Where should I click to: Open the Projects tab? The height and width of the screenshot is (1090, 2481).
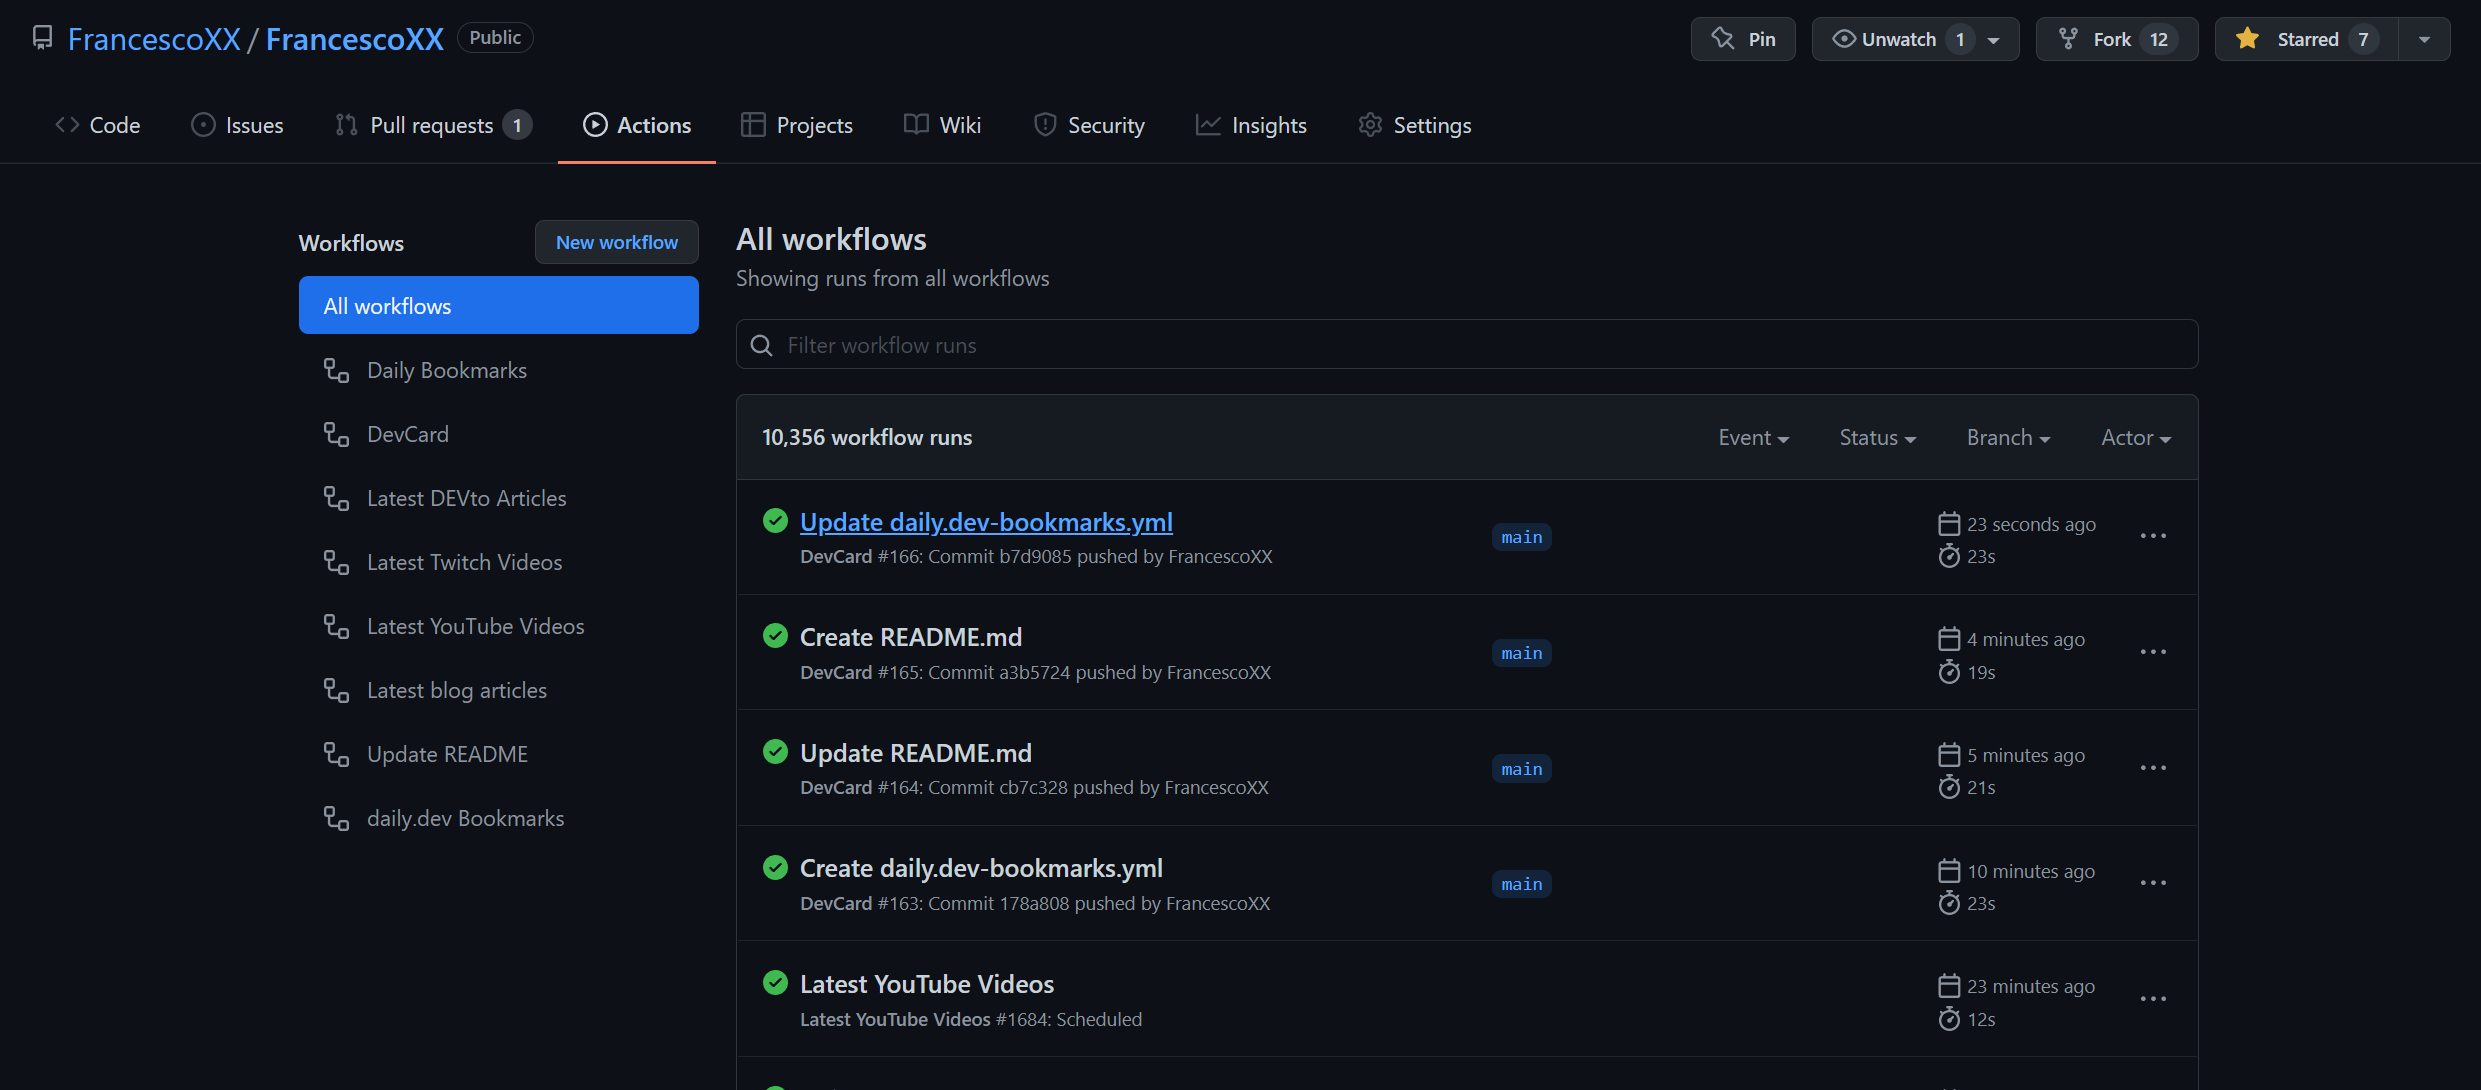click(797, 125)
